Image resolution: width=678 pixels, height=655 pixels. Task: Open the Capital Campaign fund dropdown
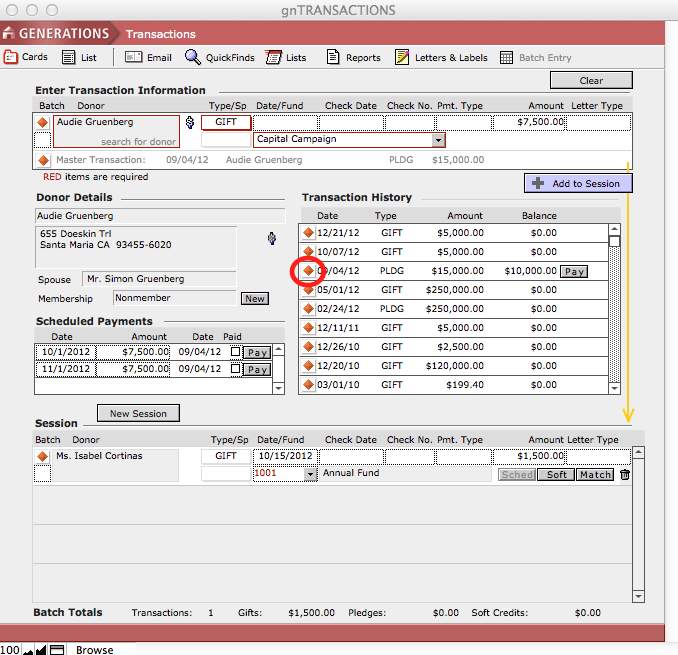point(438,140)
